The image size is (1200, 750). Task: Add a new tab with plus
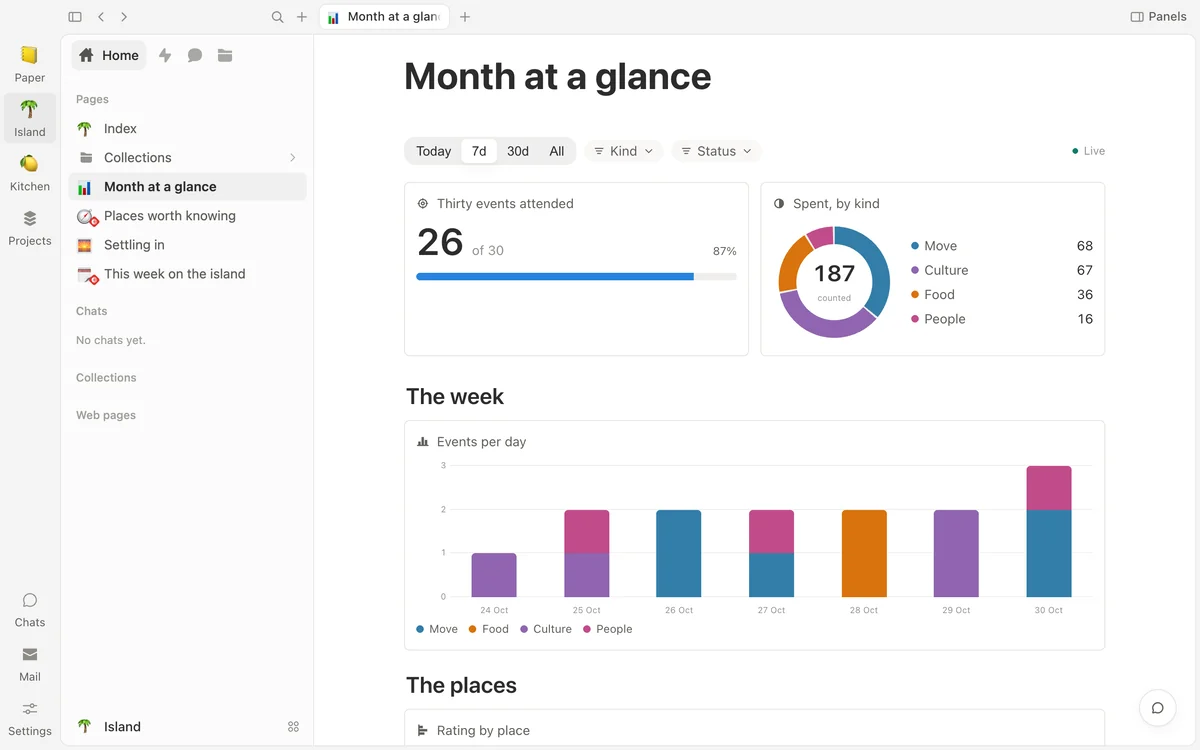point(465,17)
